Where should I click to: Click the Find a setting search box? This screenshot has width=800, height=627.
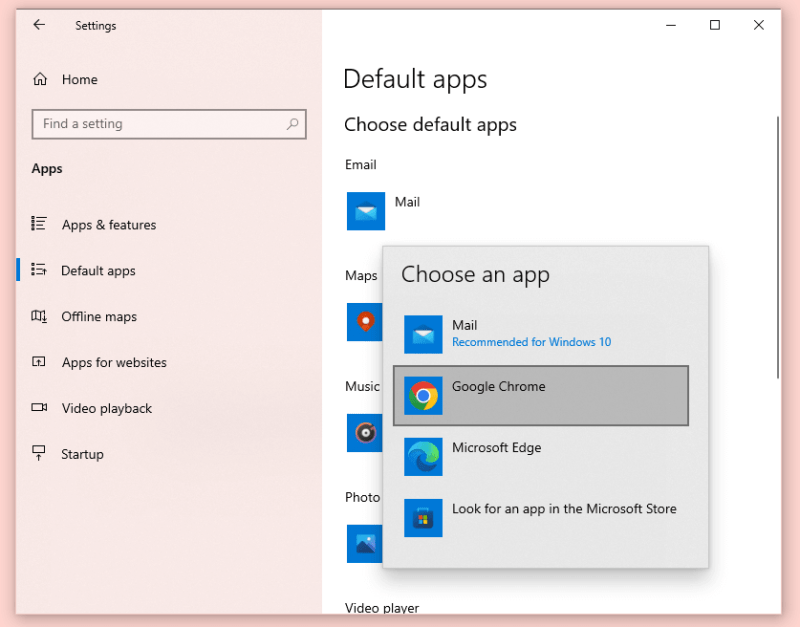coord(160,123)
